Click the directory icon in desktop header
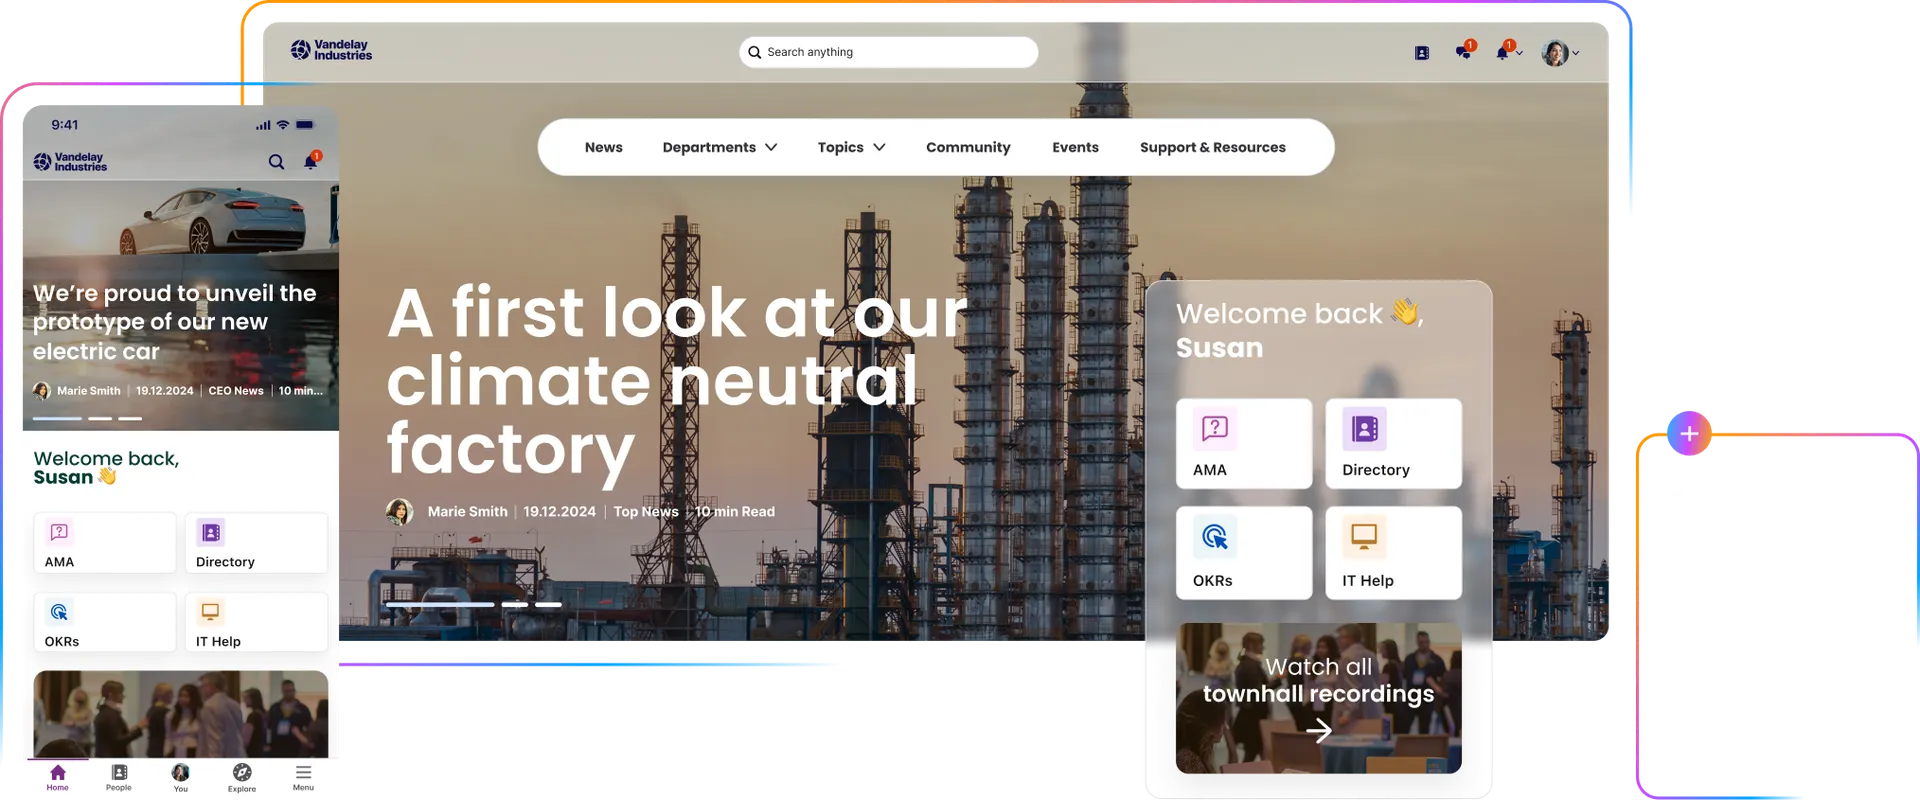1920x800 pixels. tap(1421, 53)
